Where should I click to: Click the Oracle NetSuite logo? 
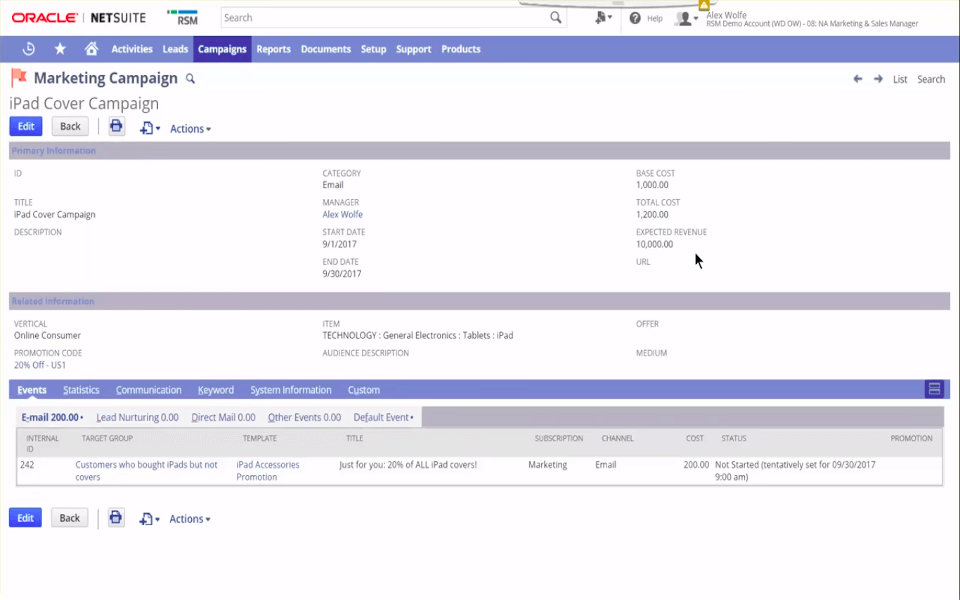coord(79,18)
